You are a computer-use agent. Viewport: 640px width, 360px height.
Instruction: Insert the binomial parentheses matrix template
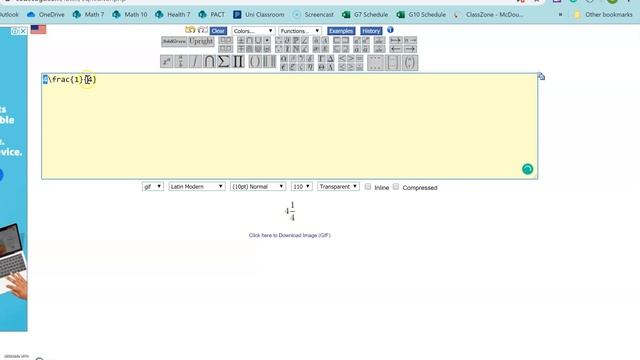point(410,62)
